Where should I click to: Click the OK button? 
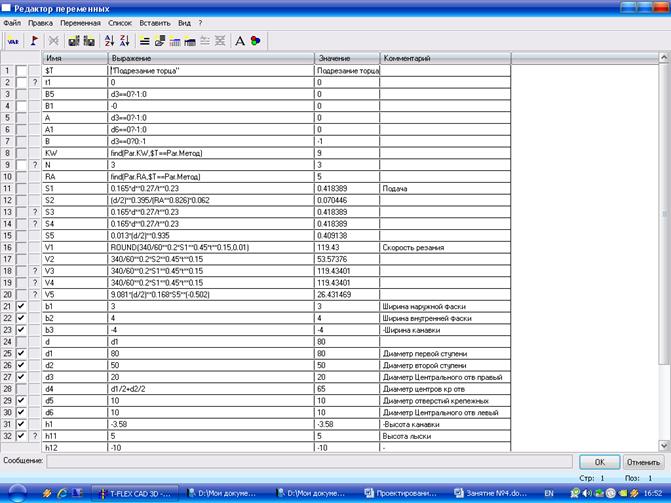pyautogui.click(x=600, y=462)
